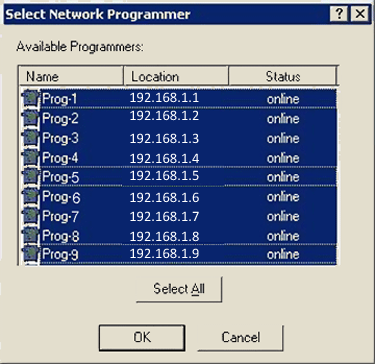Sort list by Location column header
This screenshot has height=364, width=375.
[x=176, y=76]
